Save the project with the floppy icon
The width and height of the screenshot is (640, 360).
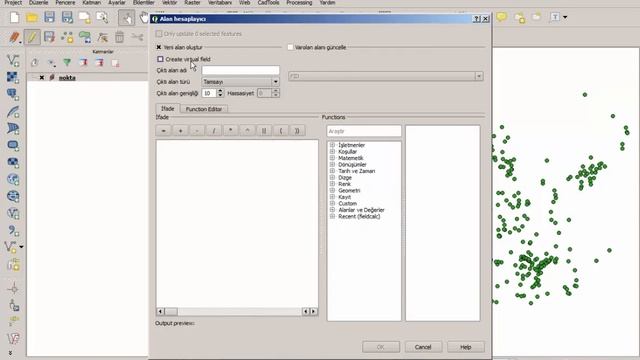click(x=49, y=17)
